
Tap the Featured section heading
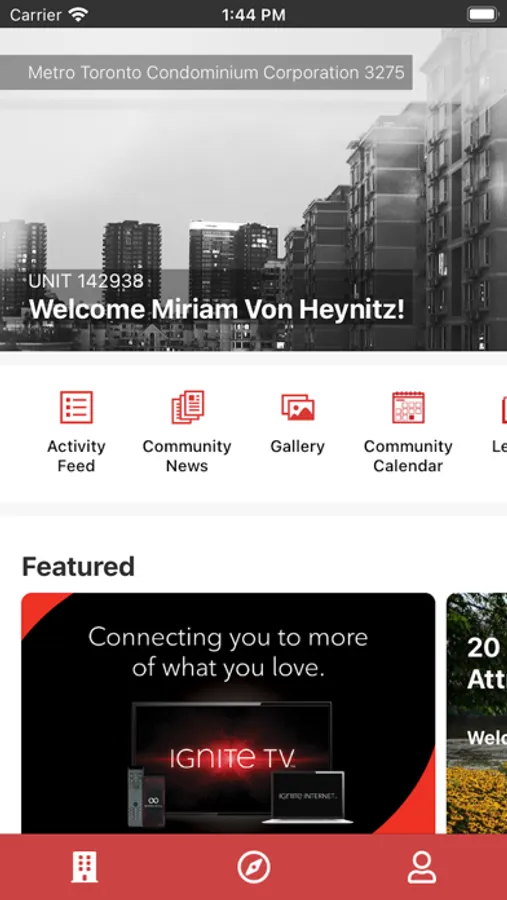coord(78,567)
